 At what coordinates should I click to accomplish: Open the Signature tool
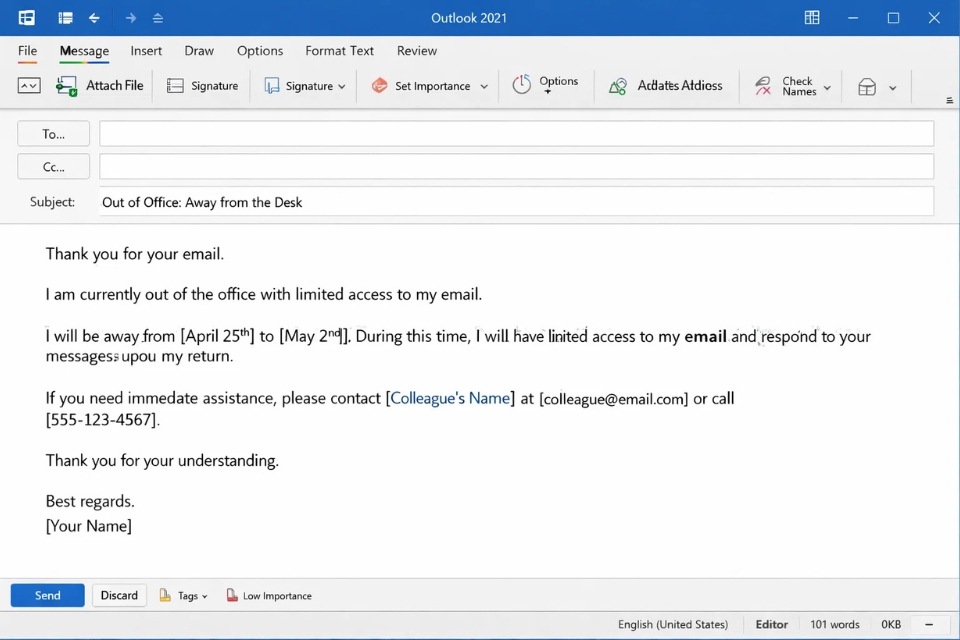tap(203, 86)
